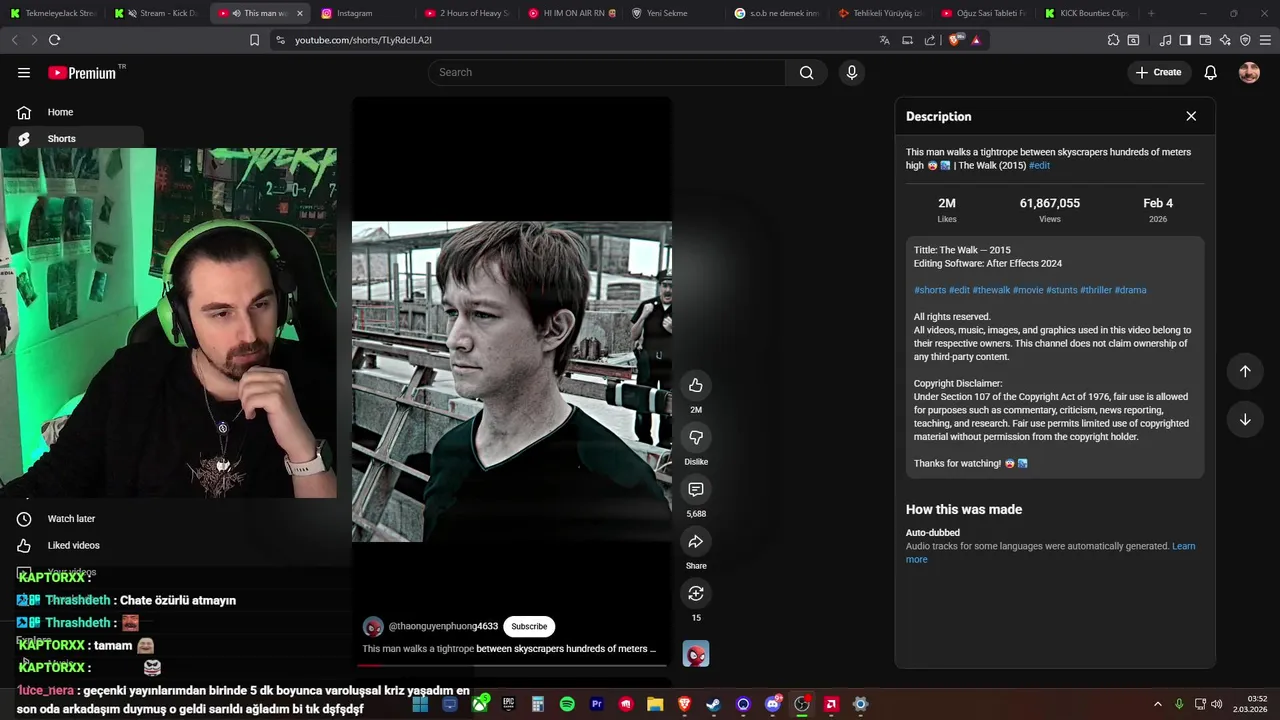Viewport: 1280px width, 720px height.
Task: Switch to the KICK Bounties Clips tab
Action: pyautogui.click(x=1086, y=13)
